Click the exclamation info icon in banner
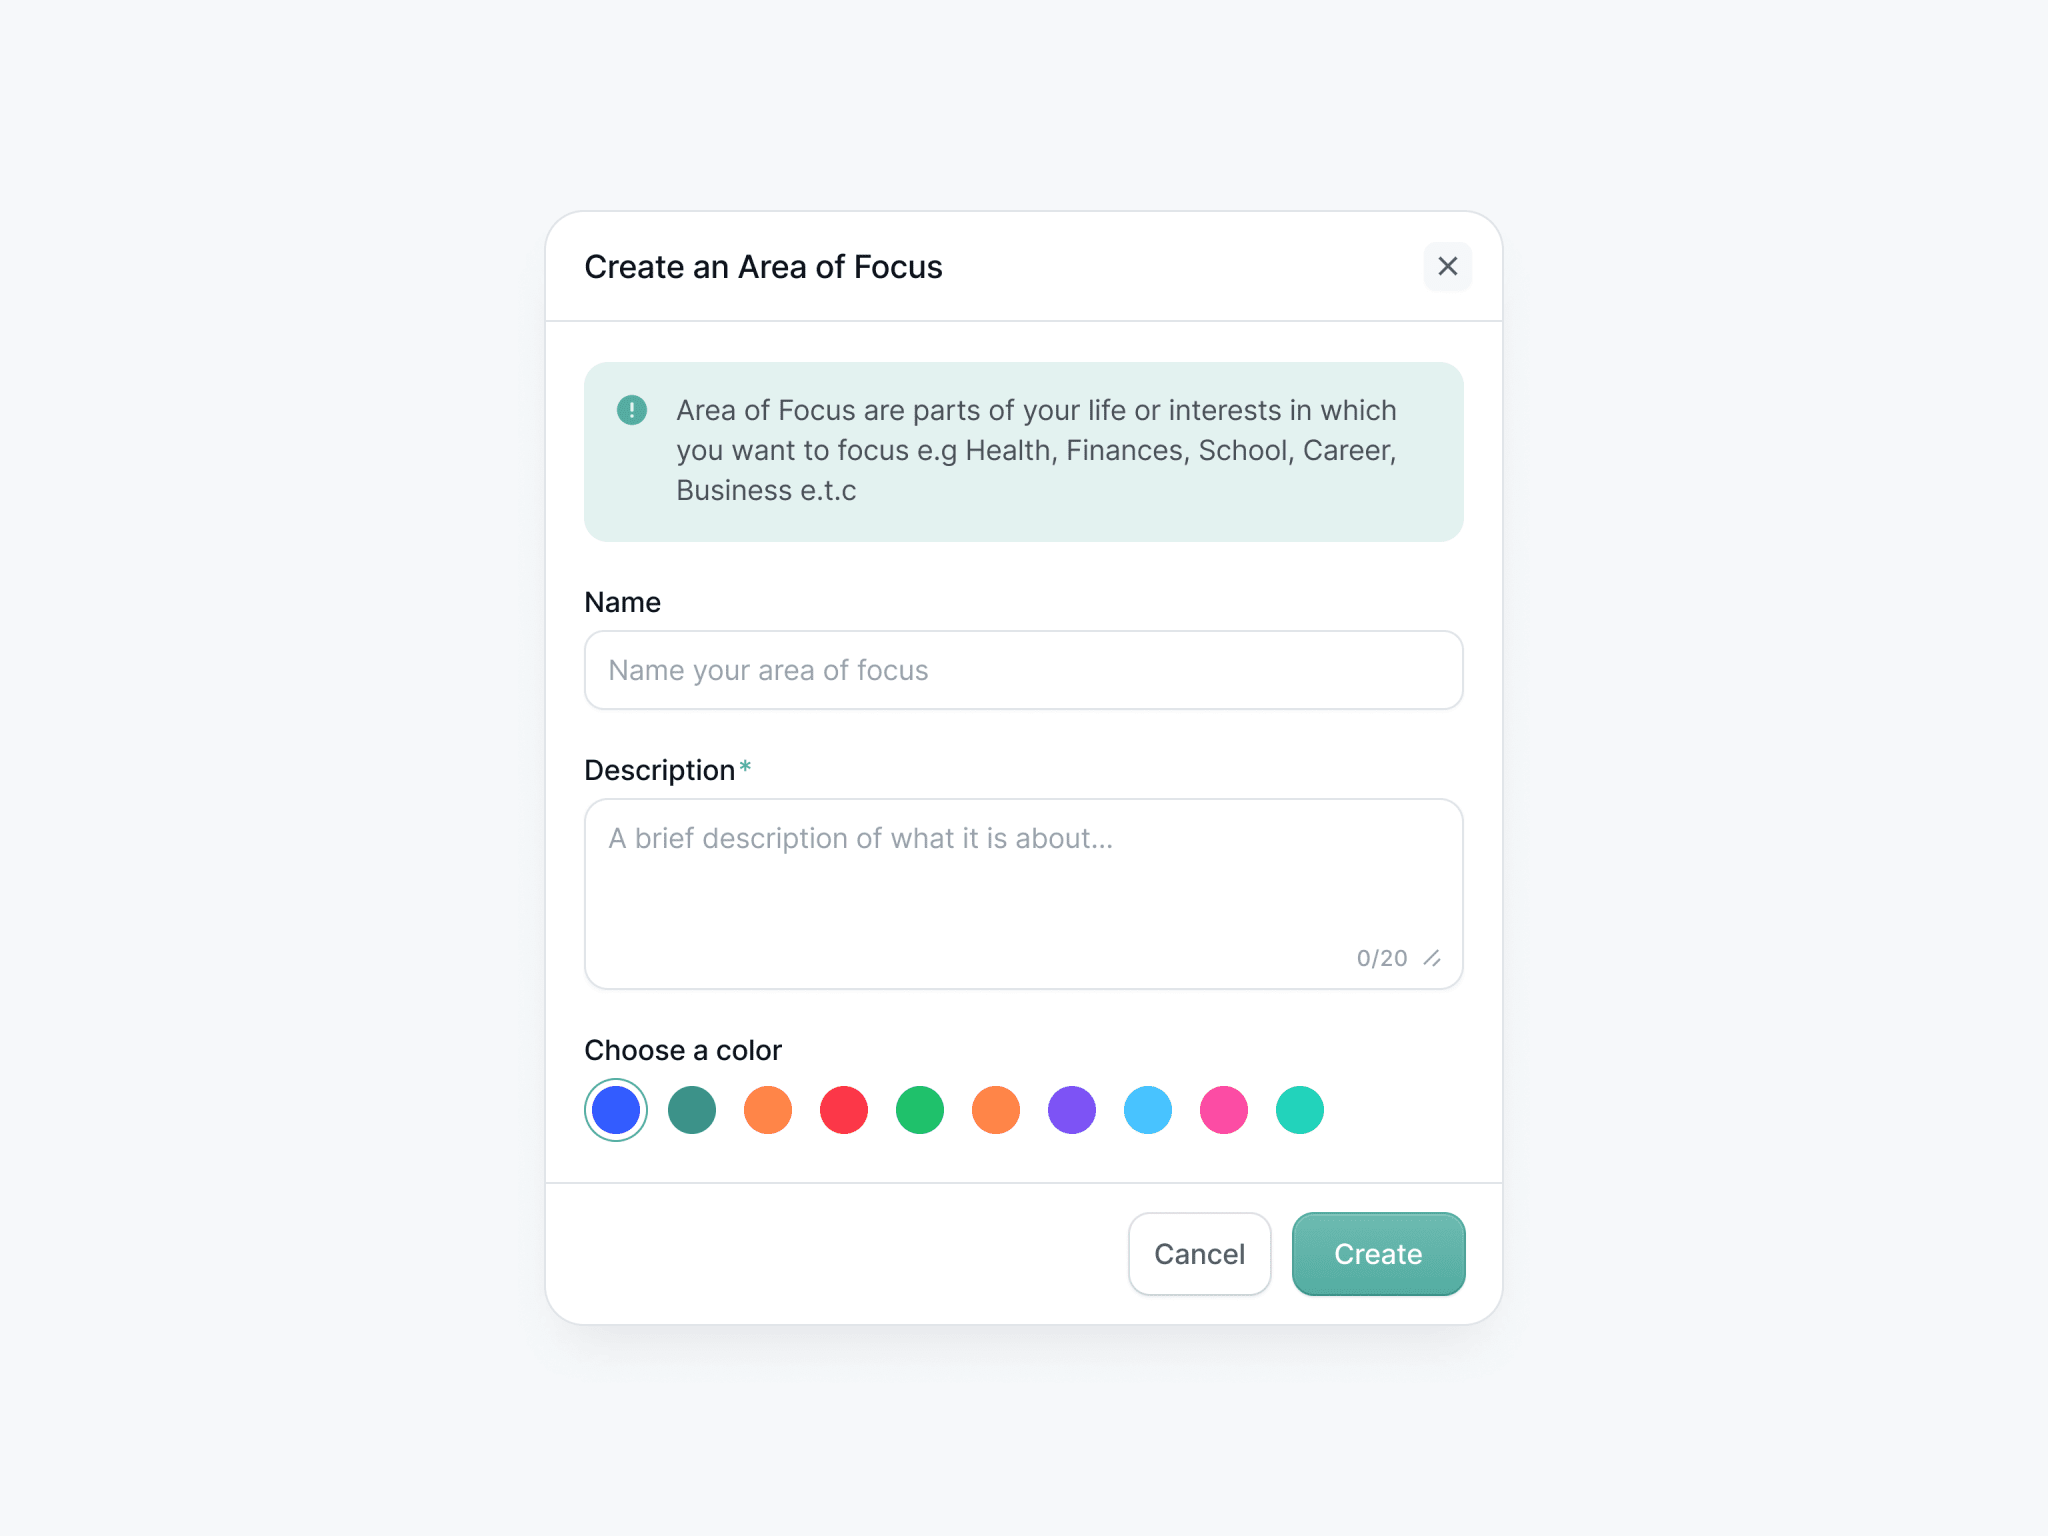This screenshot has height=1536, width=2048. click(x=632, y=410)
